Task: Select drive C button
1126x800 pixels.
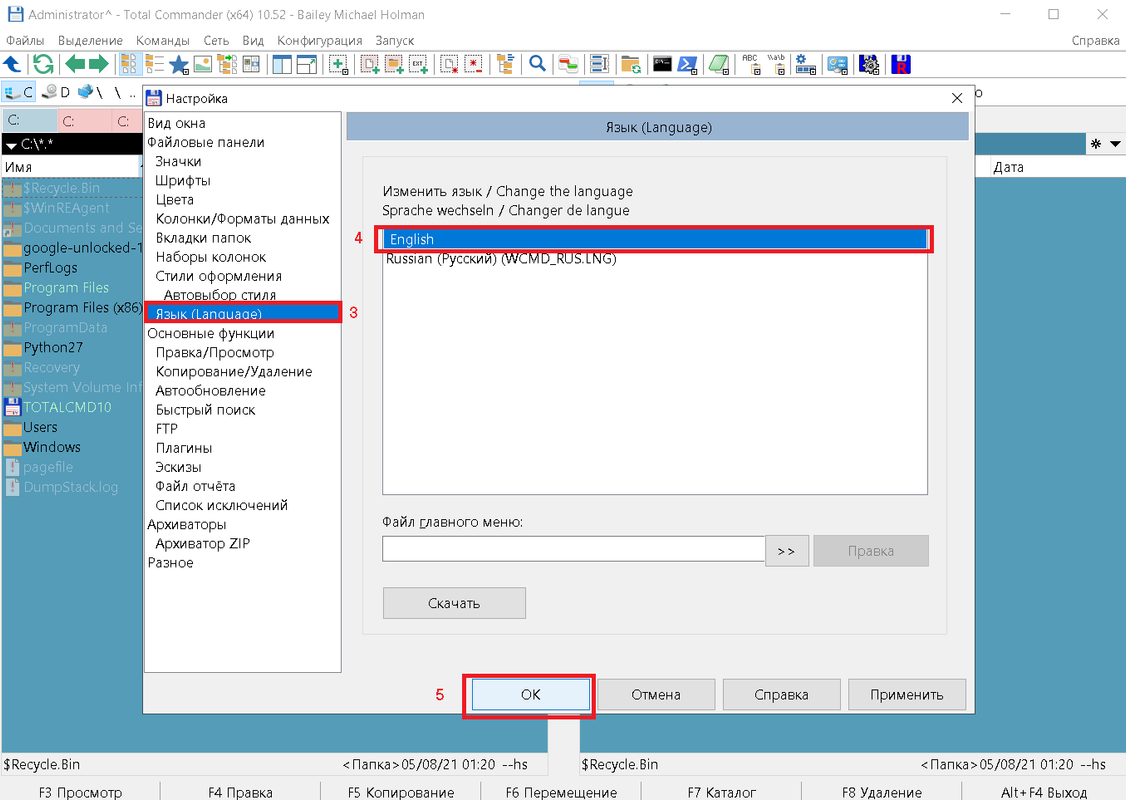Action: tap(19, 93)
